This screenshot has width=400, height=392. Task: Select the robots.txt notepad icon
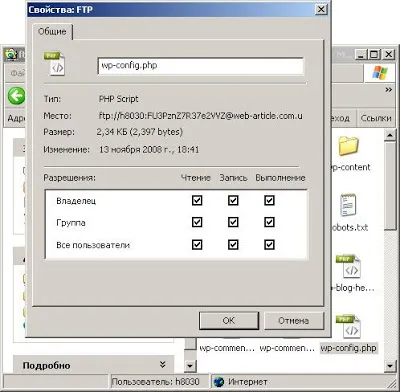(x=349, y=205)
